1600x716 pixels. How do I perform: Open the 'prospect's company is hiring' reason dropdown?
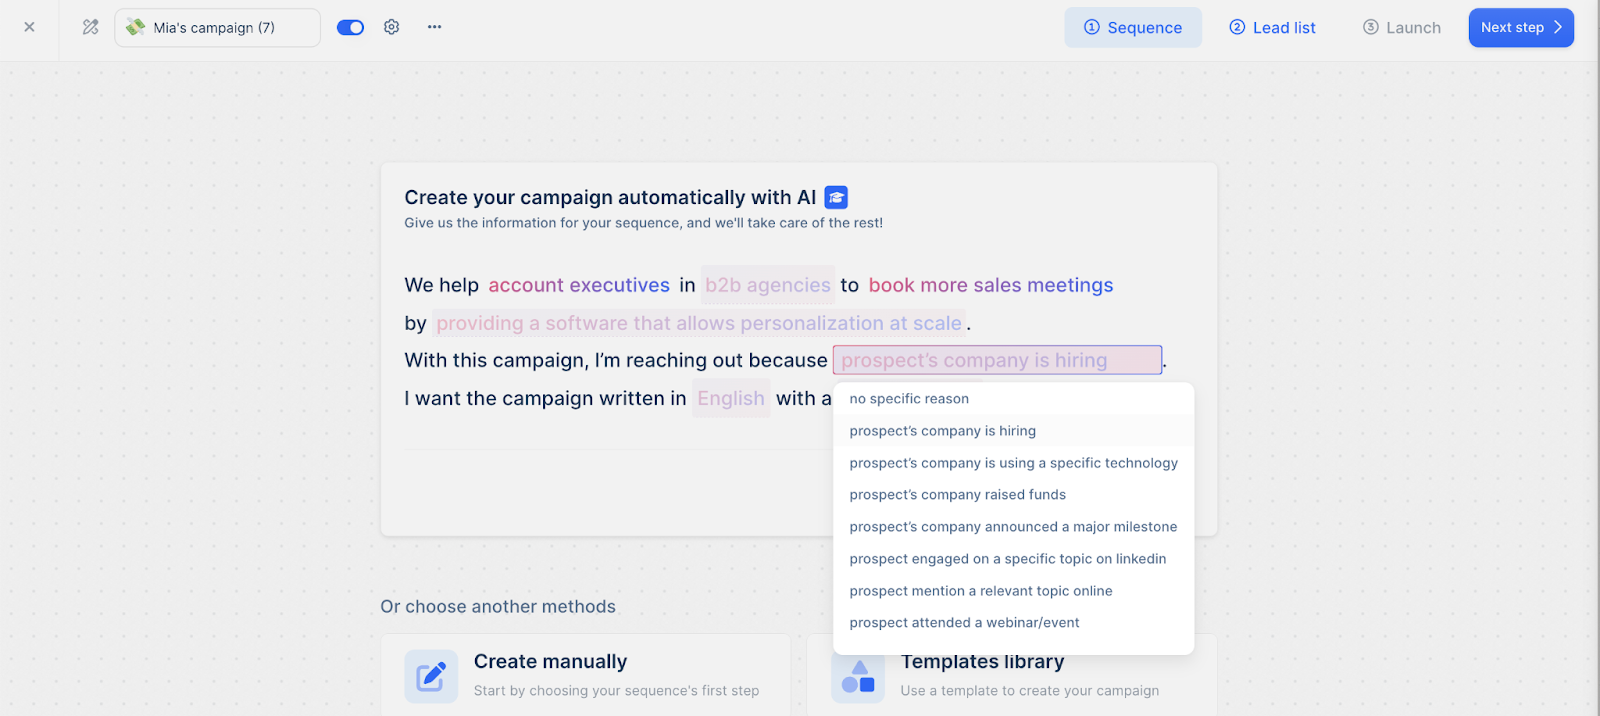point(996,360)
